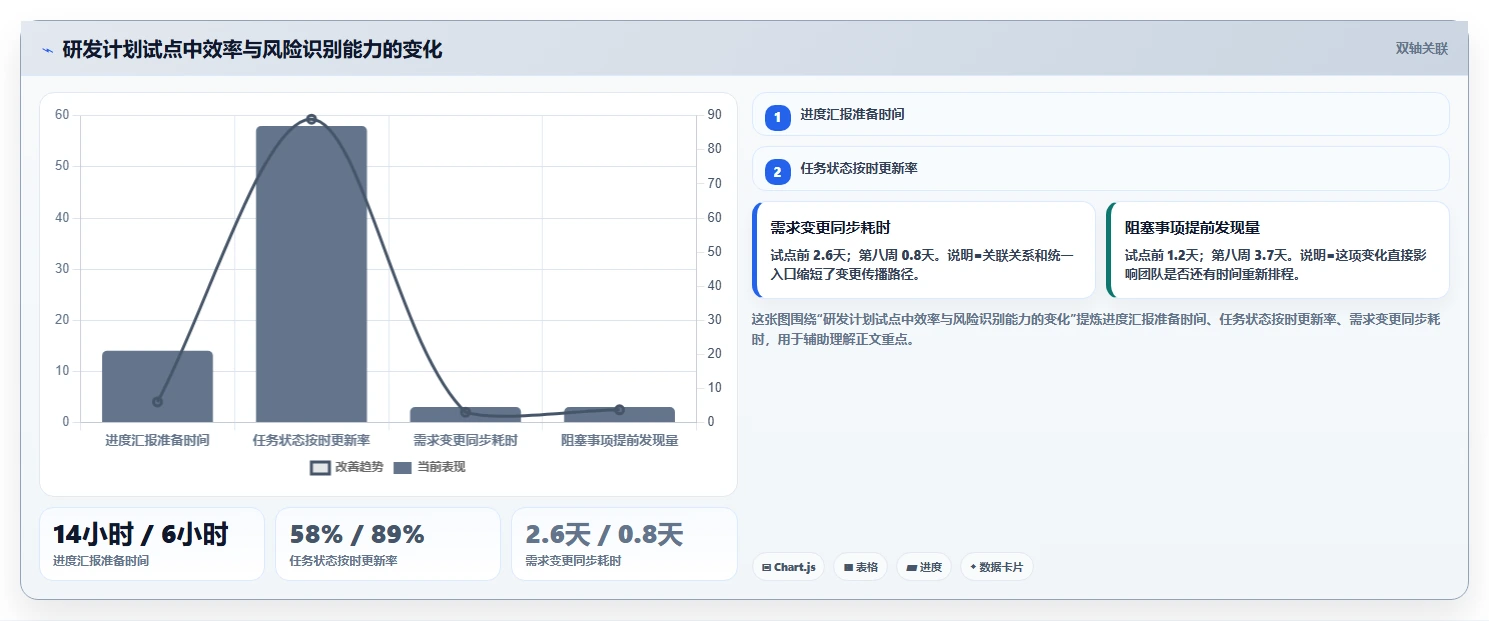
Task: Click the 双轴关联 label in header
Action: (x=1421, y=48)
